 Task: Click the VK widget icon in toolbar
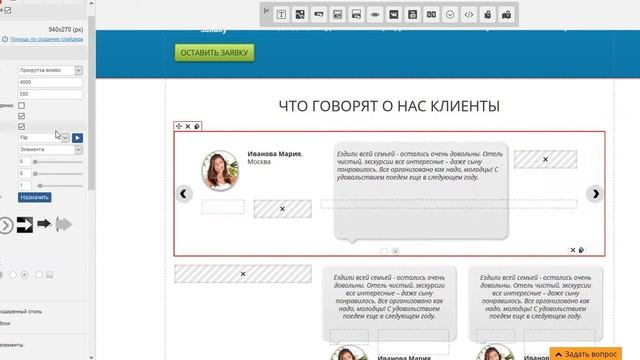[x=393, y=15]
